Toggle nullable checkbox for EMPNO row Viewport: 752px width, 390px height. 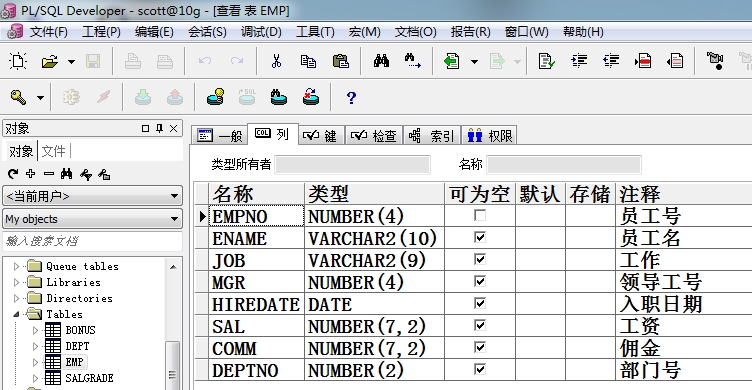[x=480, y=215]
